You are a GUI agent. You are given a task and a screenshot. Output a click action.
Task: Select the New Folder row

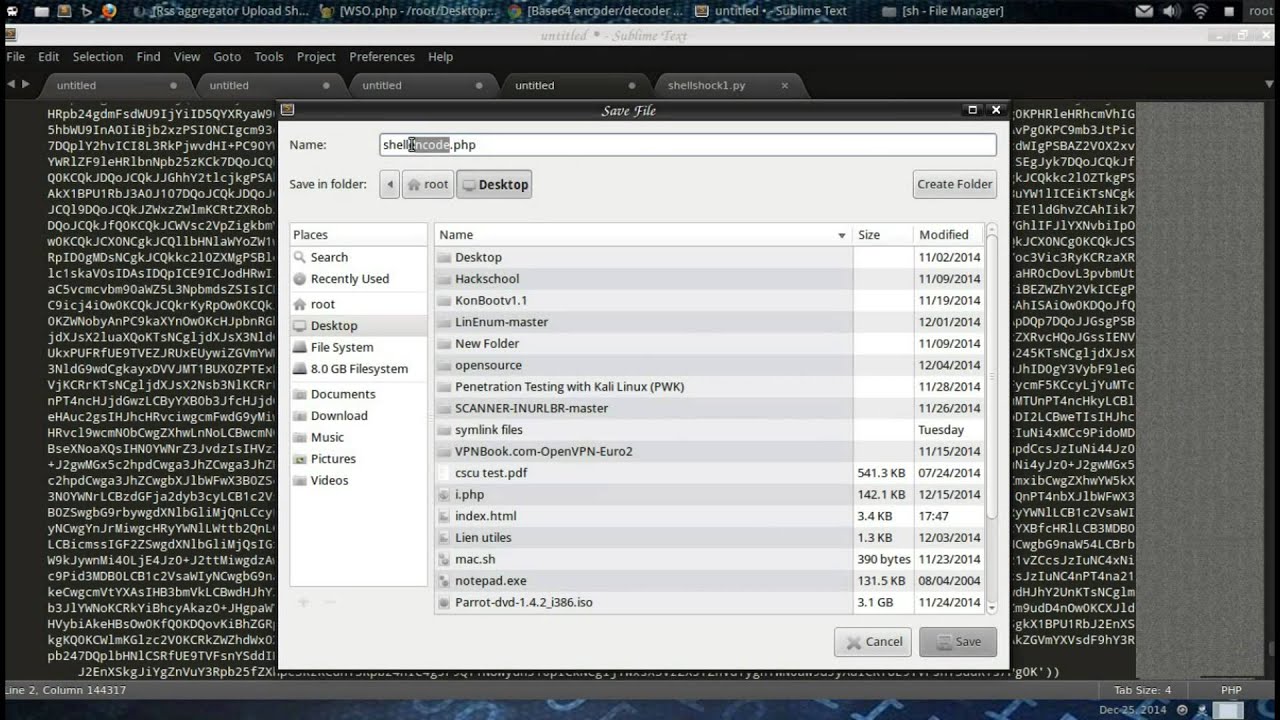[x=709, y=343]
